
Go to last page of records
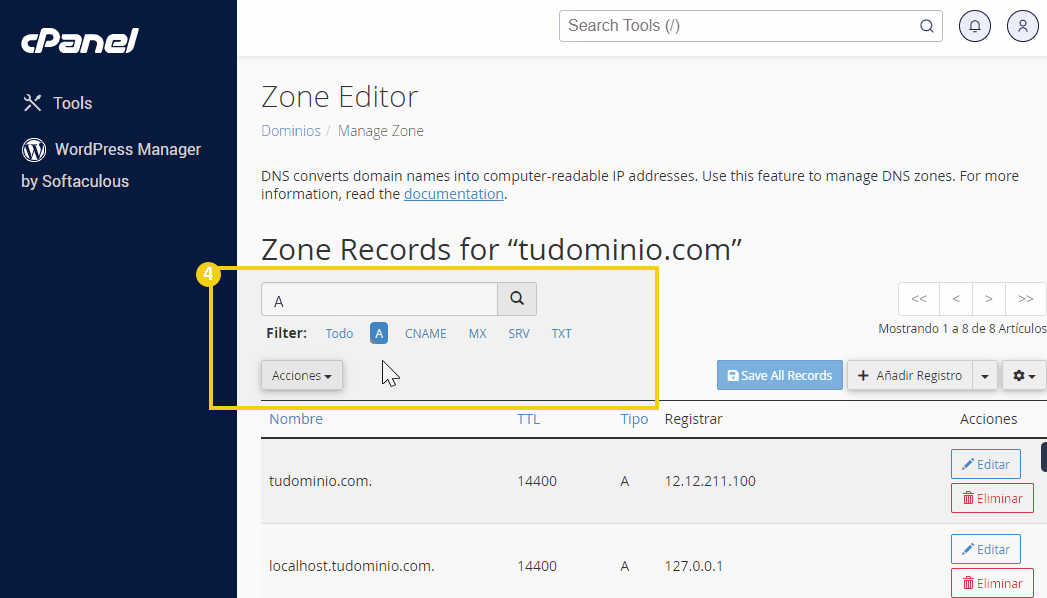click(1026, 299)
